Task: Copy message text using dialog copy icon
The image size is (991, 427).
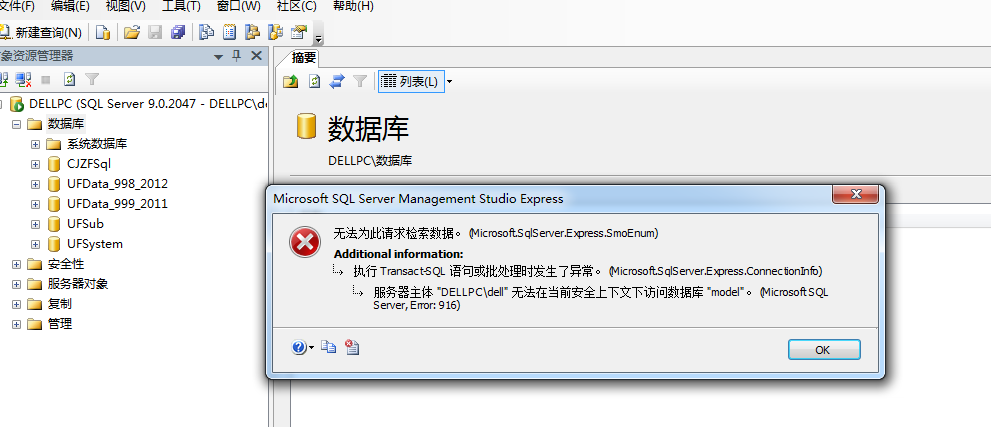Action: pos(329,347)
